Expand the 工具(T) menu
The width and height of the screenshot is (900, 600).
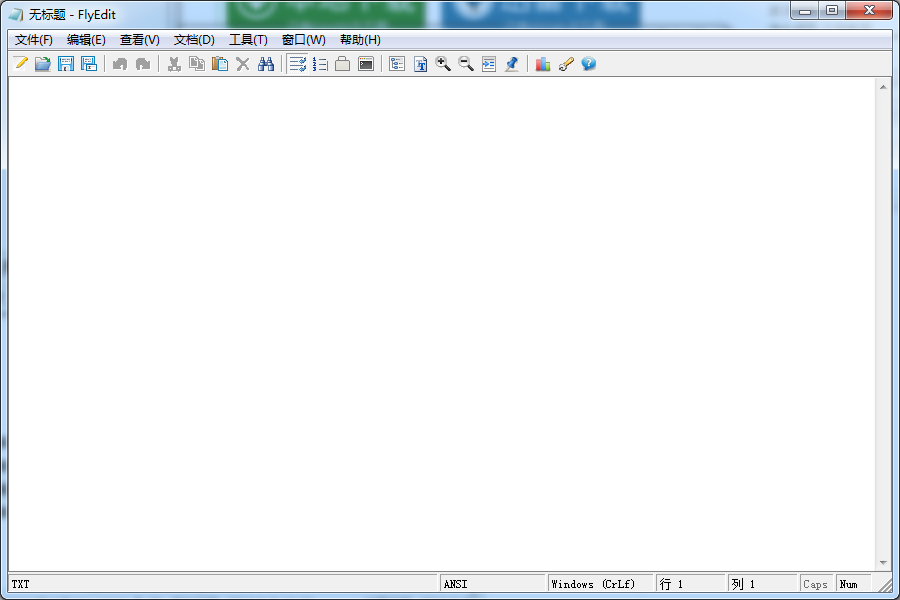coord(248,40)
